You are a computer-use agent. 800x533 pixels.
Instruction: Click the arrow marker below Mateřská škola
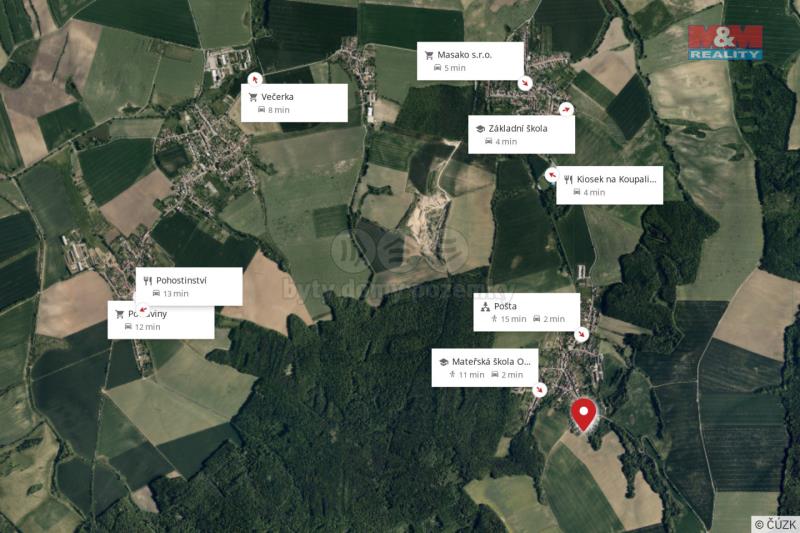click(x=539, y=390)
